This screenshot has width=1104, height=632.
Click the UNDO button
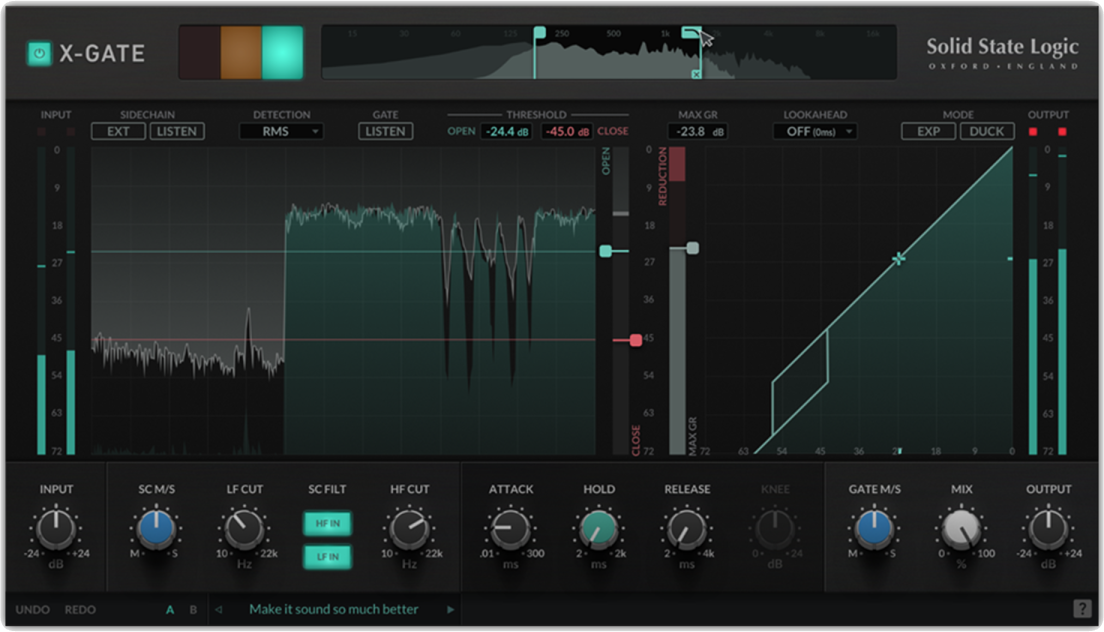click(32, 609)
